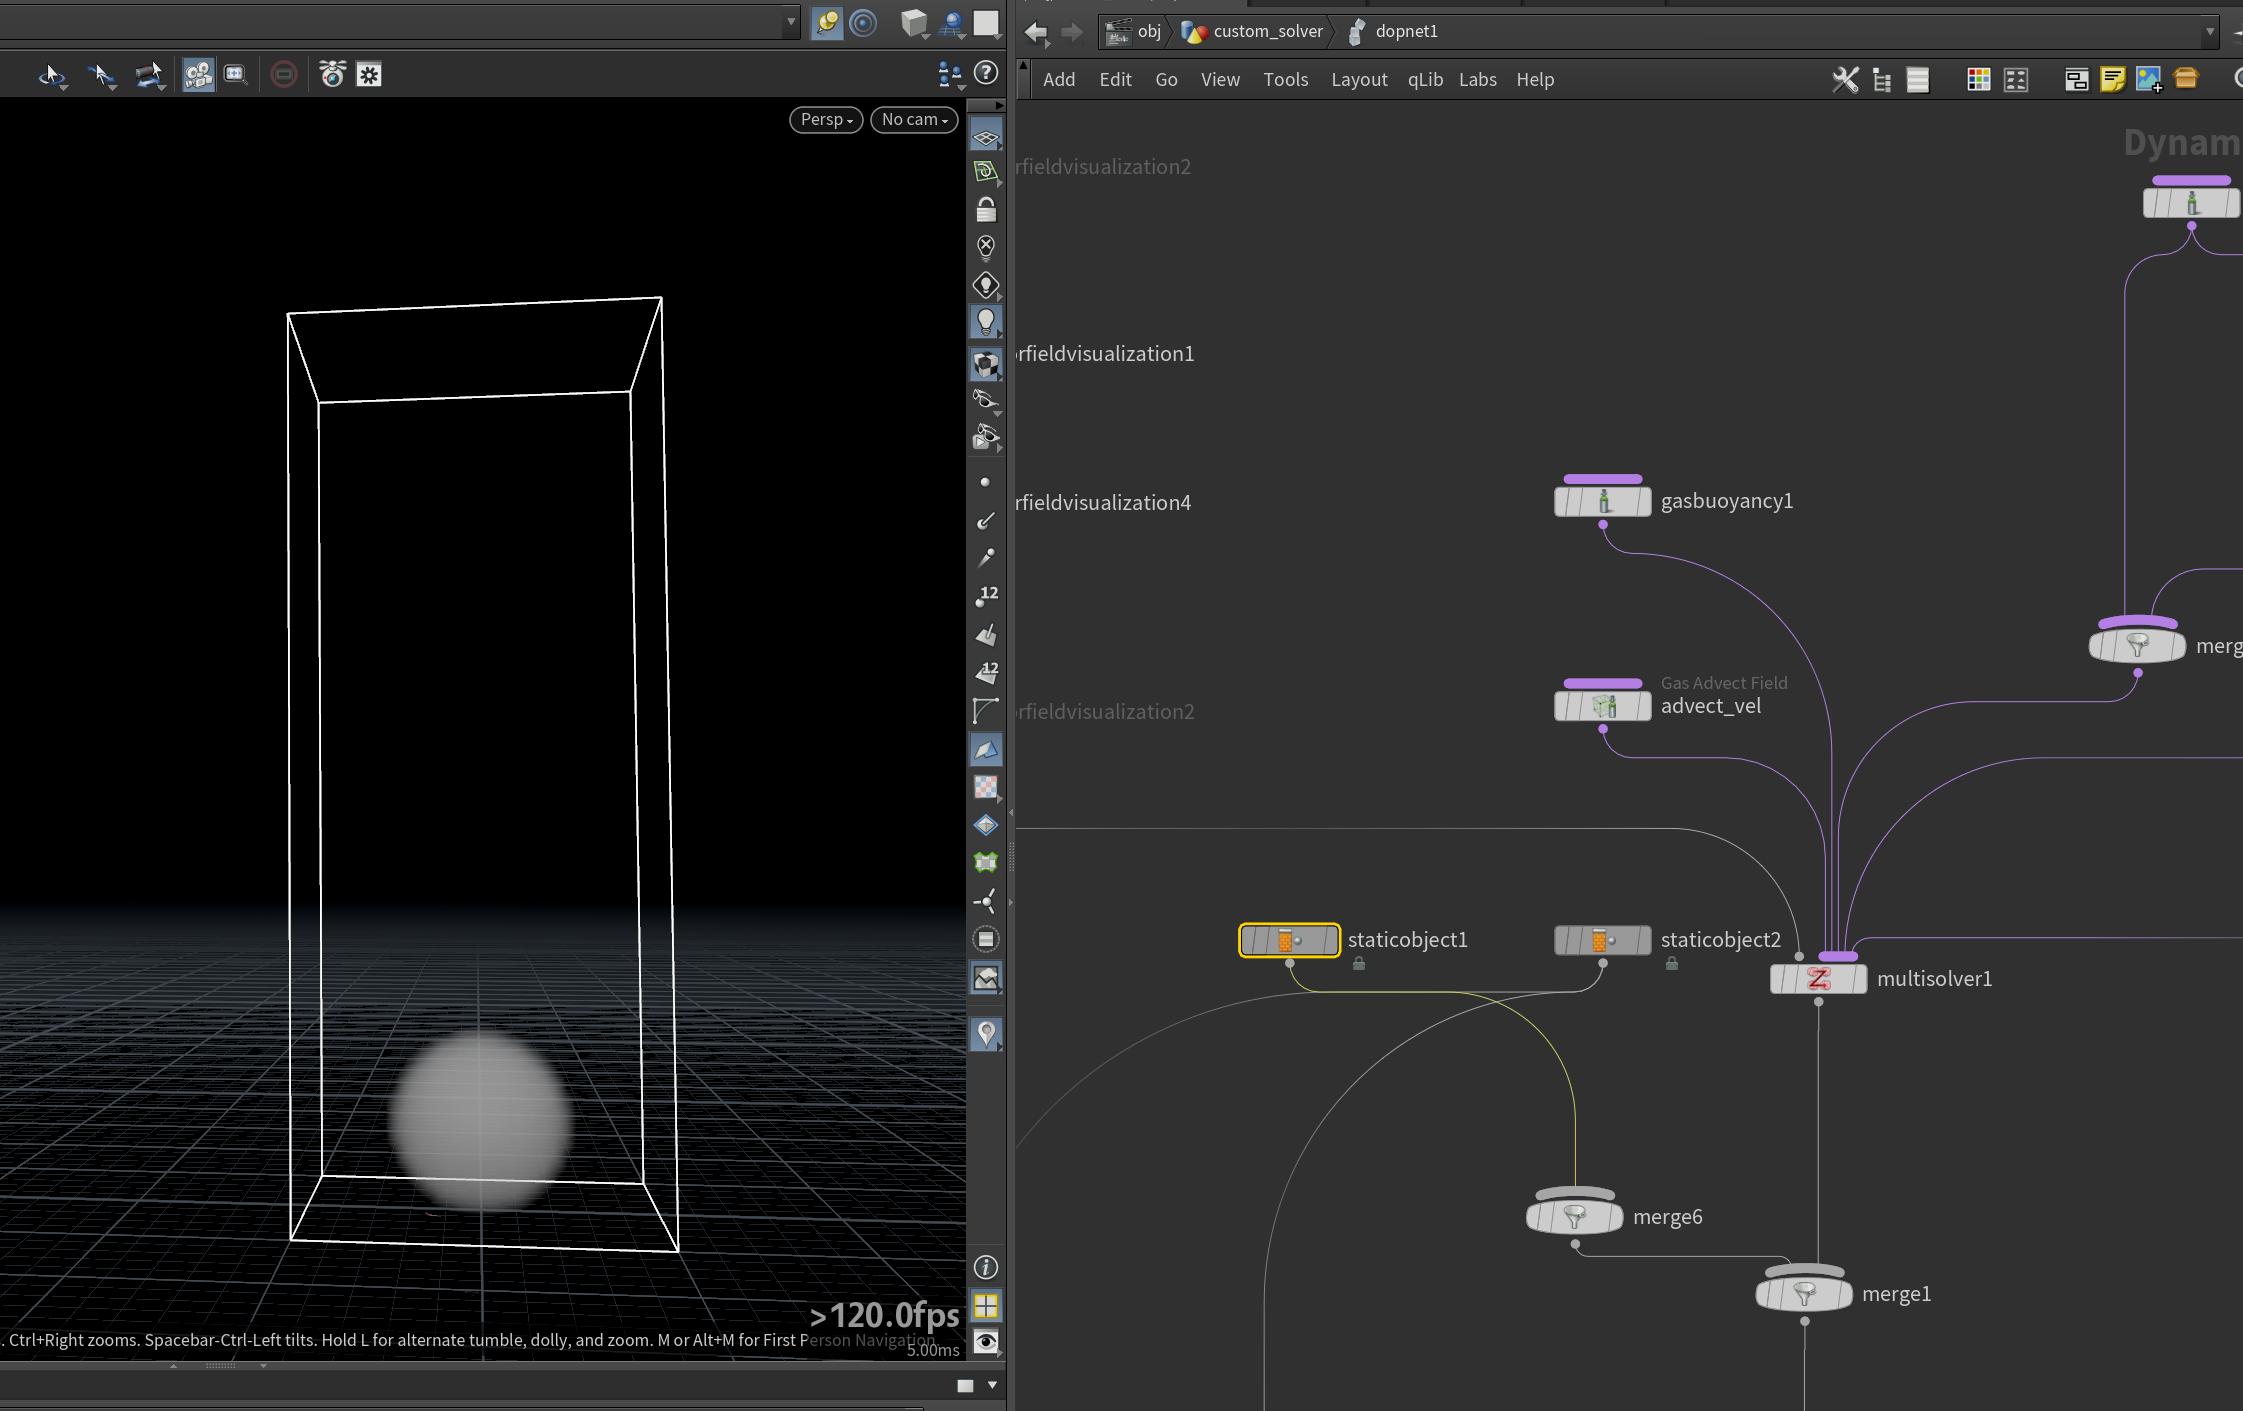The width and height of the screenshot is (2243, 1411).
Task: Click the wrench and screwdriver tools icon
Action: pyautogui.click(x=1845, y=79)
